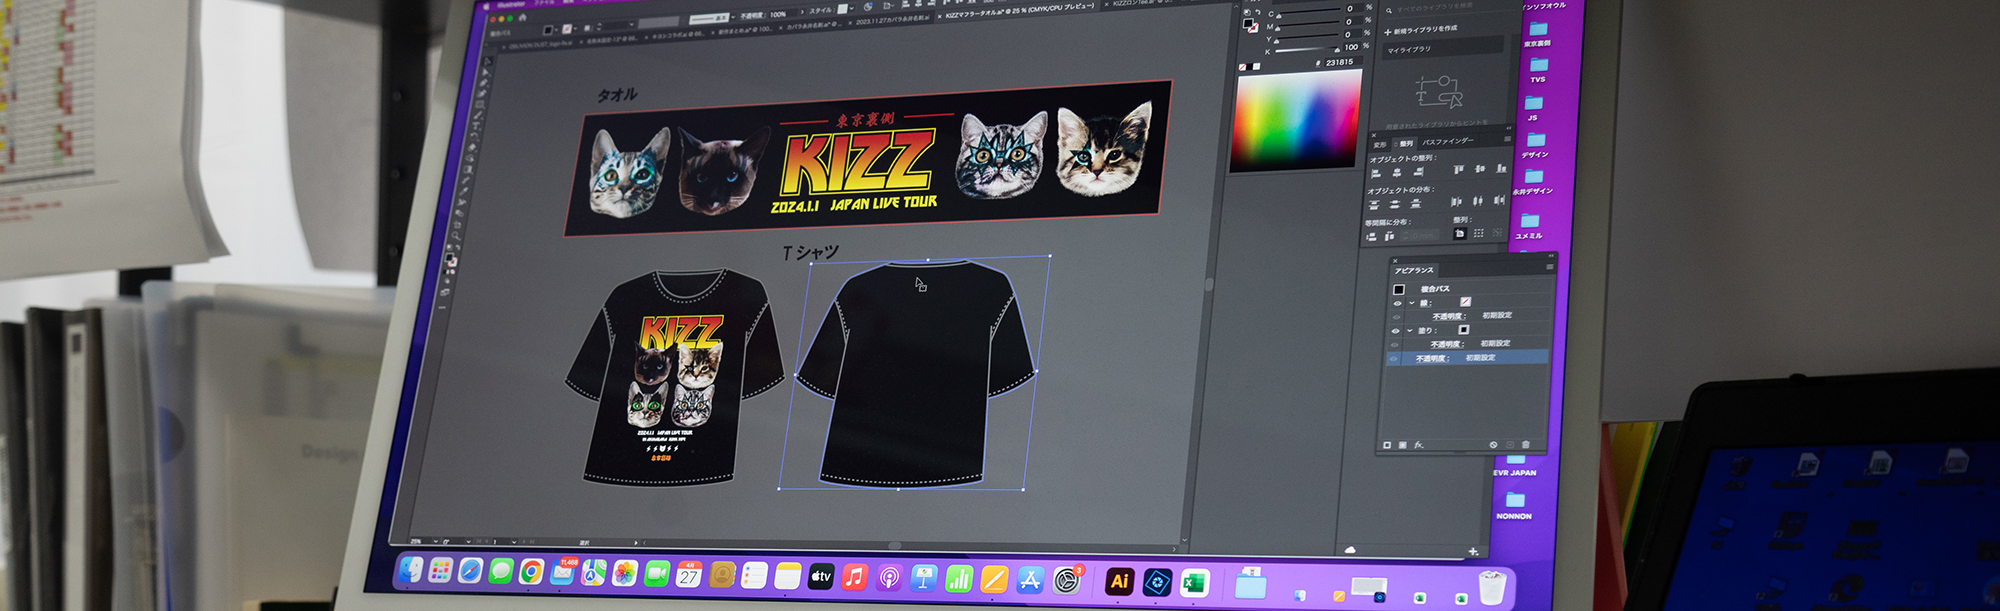This screenshot has height=611, width=2000.
Task: Collapse the Appearance panel with double arrows
Action: click(1550, 258)
